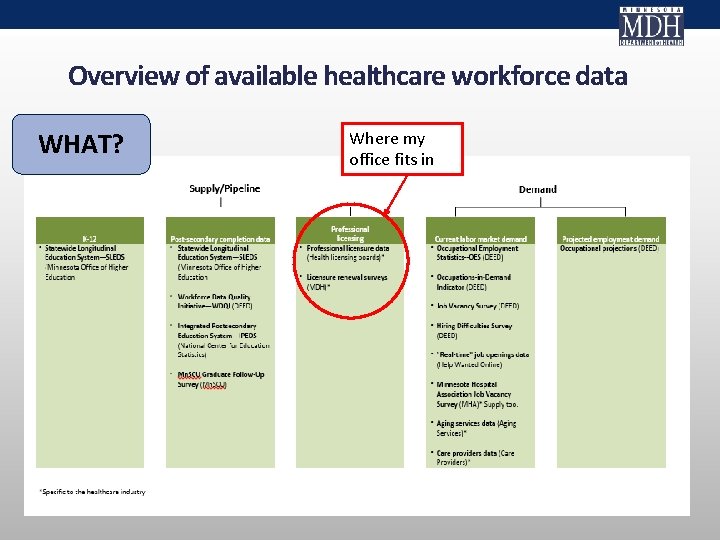Click the blue 'WHAT?' box
Screen dimensions: 720x540
[81, 144]
